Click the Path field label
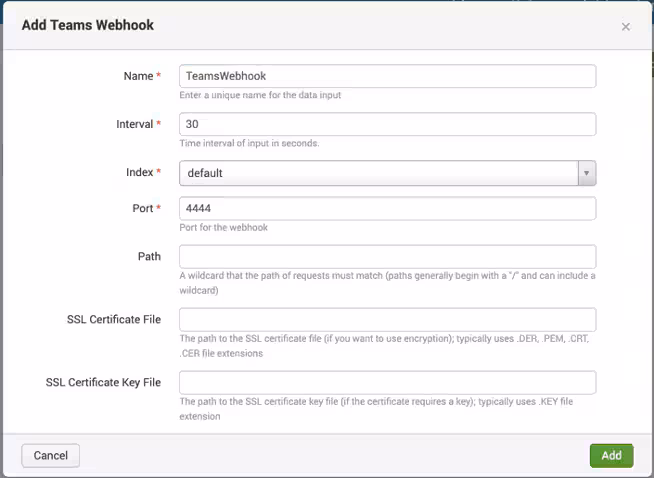Image resolution: width=654 pixels, height=478 pixels. coord(149,256)
